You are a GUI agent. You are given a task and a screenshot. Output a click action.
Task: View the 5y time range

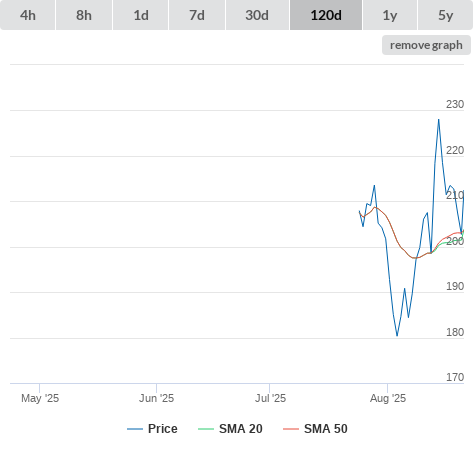point(445,15)
